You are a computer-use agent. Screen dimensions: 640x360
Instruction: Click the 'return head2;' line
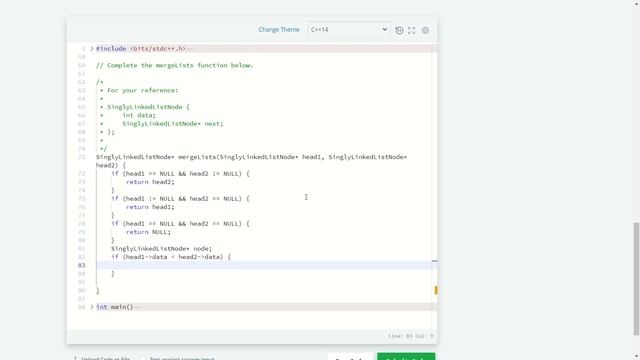pyautogui.click(x=150, y=182)
